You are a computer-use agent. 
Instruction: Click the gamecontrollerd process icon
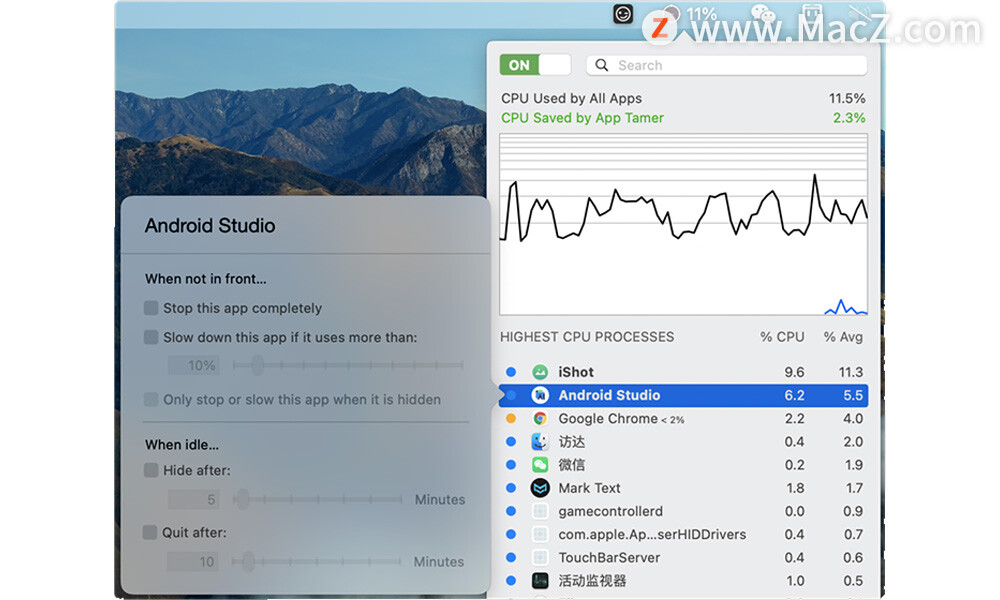pyautogui.click(x=540, y=511)
